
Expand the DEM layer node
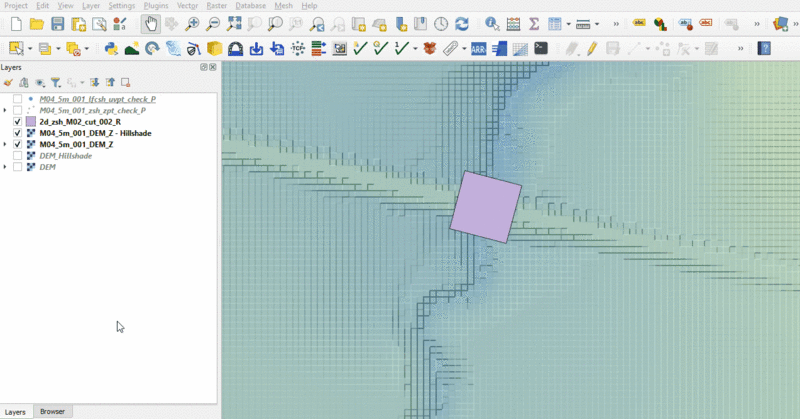click(x=6, y=167)
